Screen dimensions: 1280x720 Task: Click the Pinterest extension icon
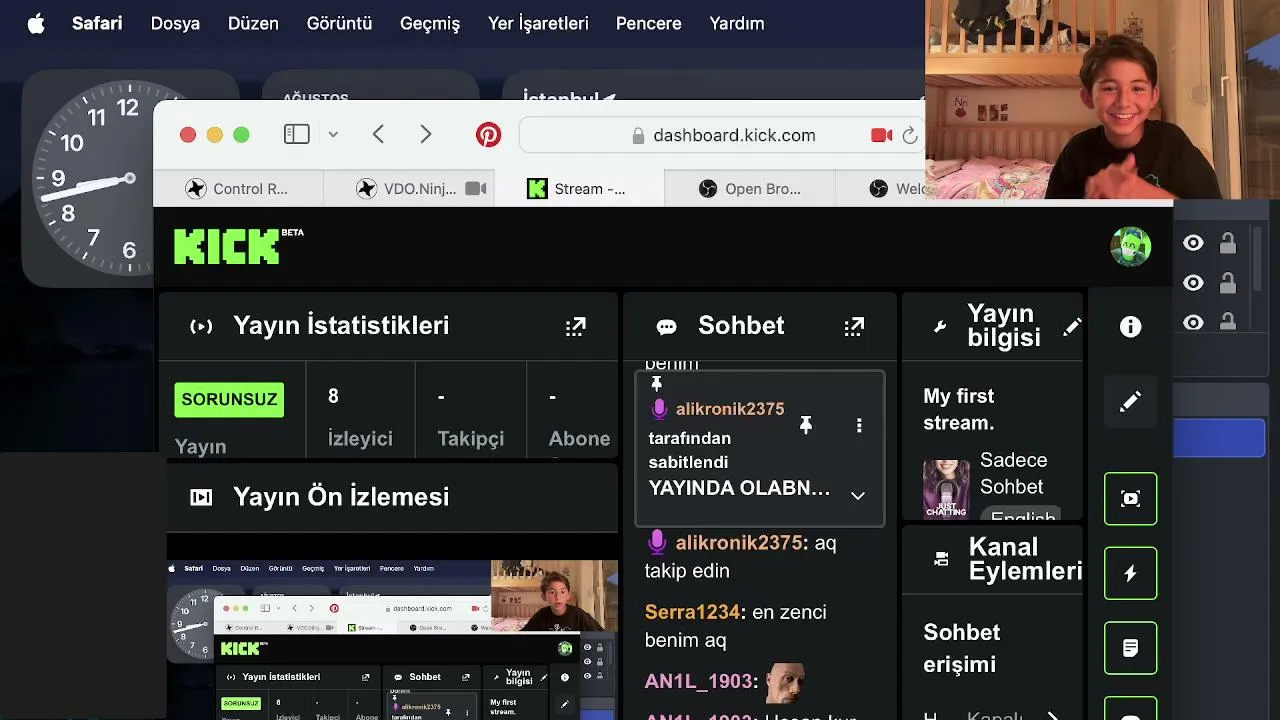click(488, 135)
